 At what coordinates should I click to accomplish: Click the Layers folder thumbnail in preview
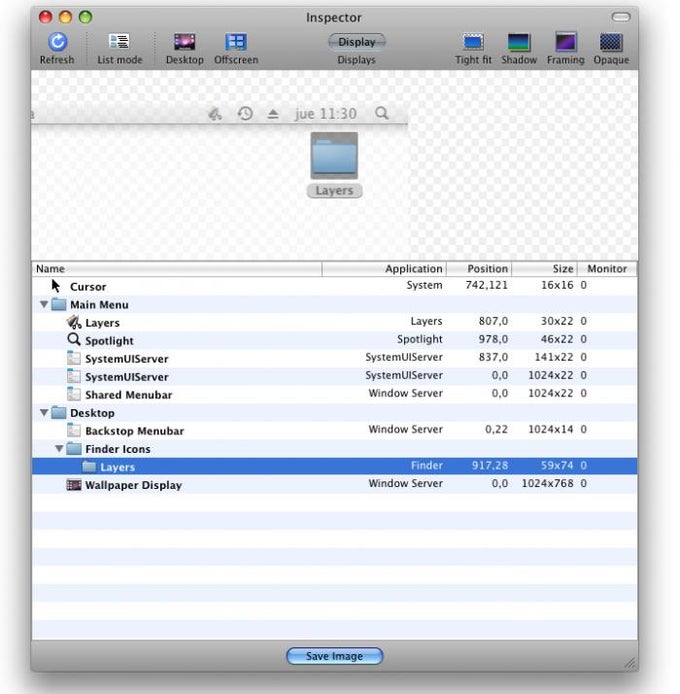pyautogui.click(x=334, y=156)
